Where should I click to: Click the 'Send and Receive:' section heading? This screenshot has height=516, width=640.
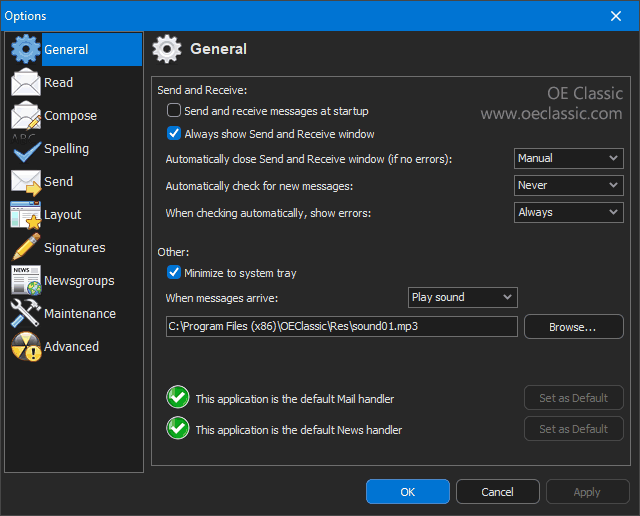click(202, 90)
